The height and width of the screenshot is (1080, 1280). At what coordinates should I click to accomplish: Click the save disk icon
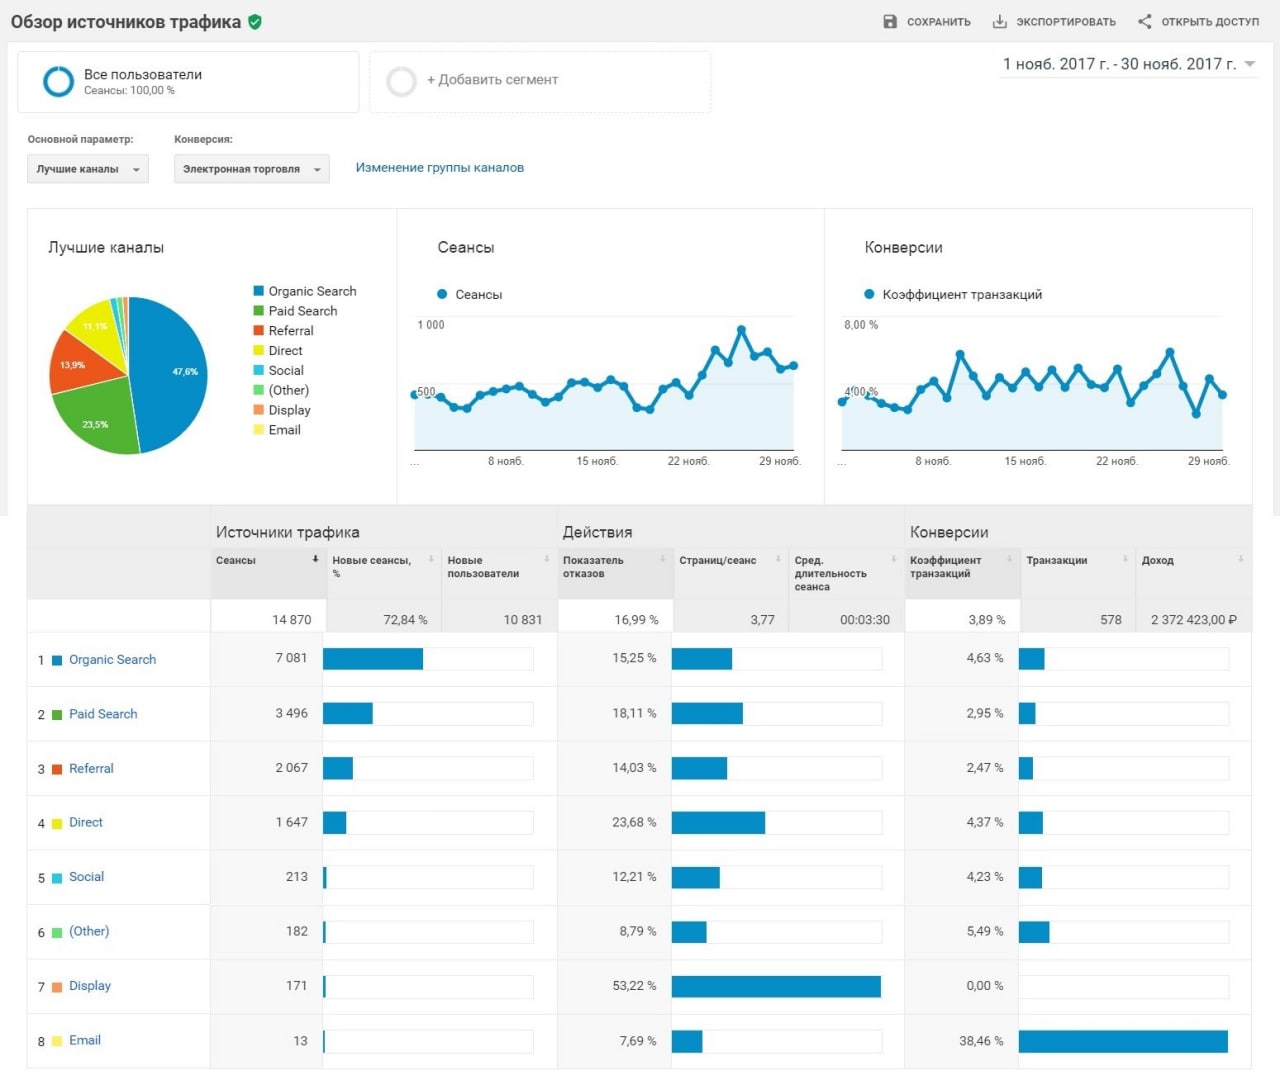890,21
